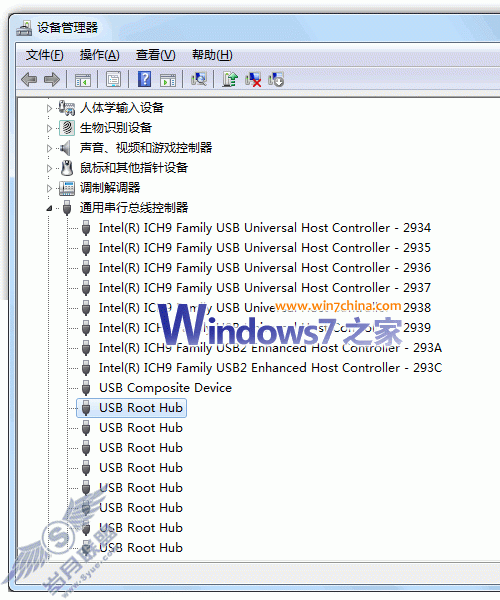The image size is (500, 600).
Task: Open the 操作(A) menu
Action: [99, 55]
